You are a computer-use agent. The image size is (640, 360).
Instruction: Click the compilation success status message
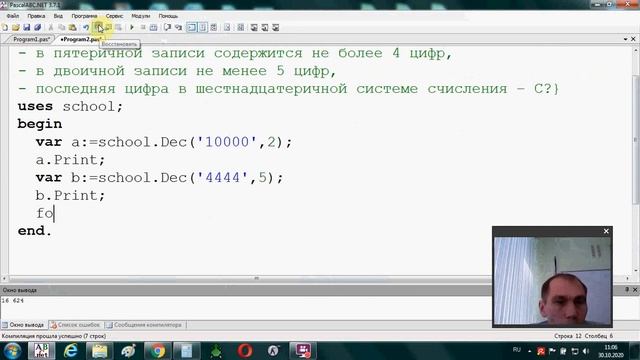pyautogui.click(x=54, y=336)
